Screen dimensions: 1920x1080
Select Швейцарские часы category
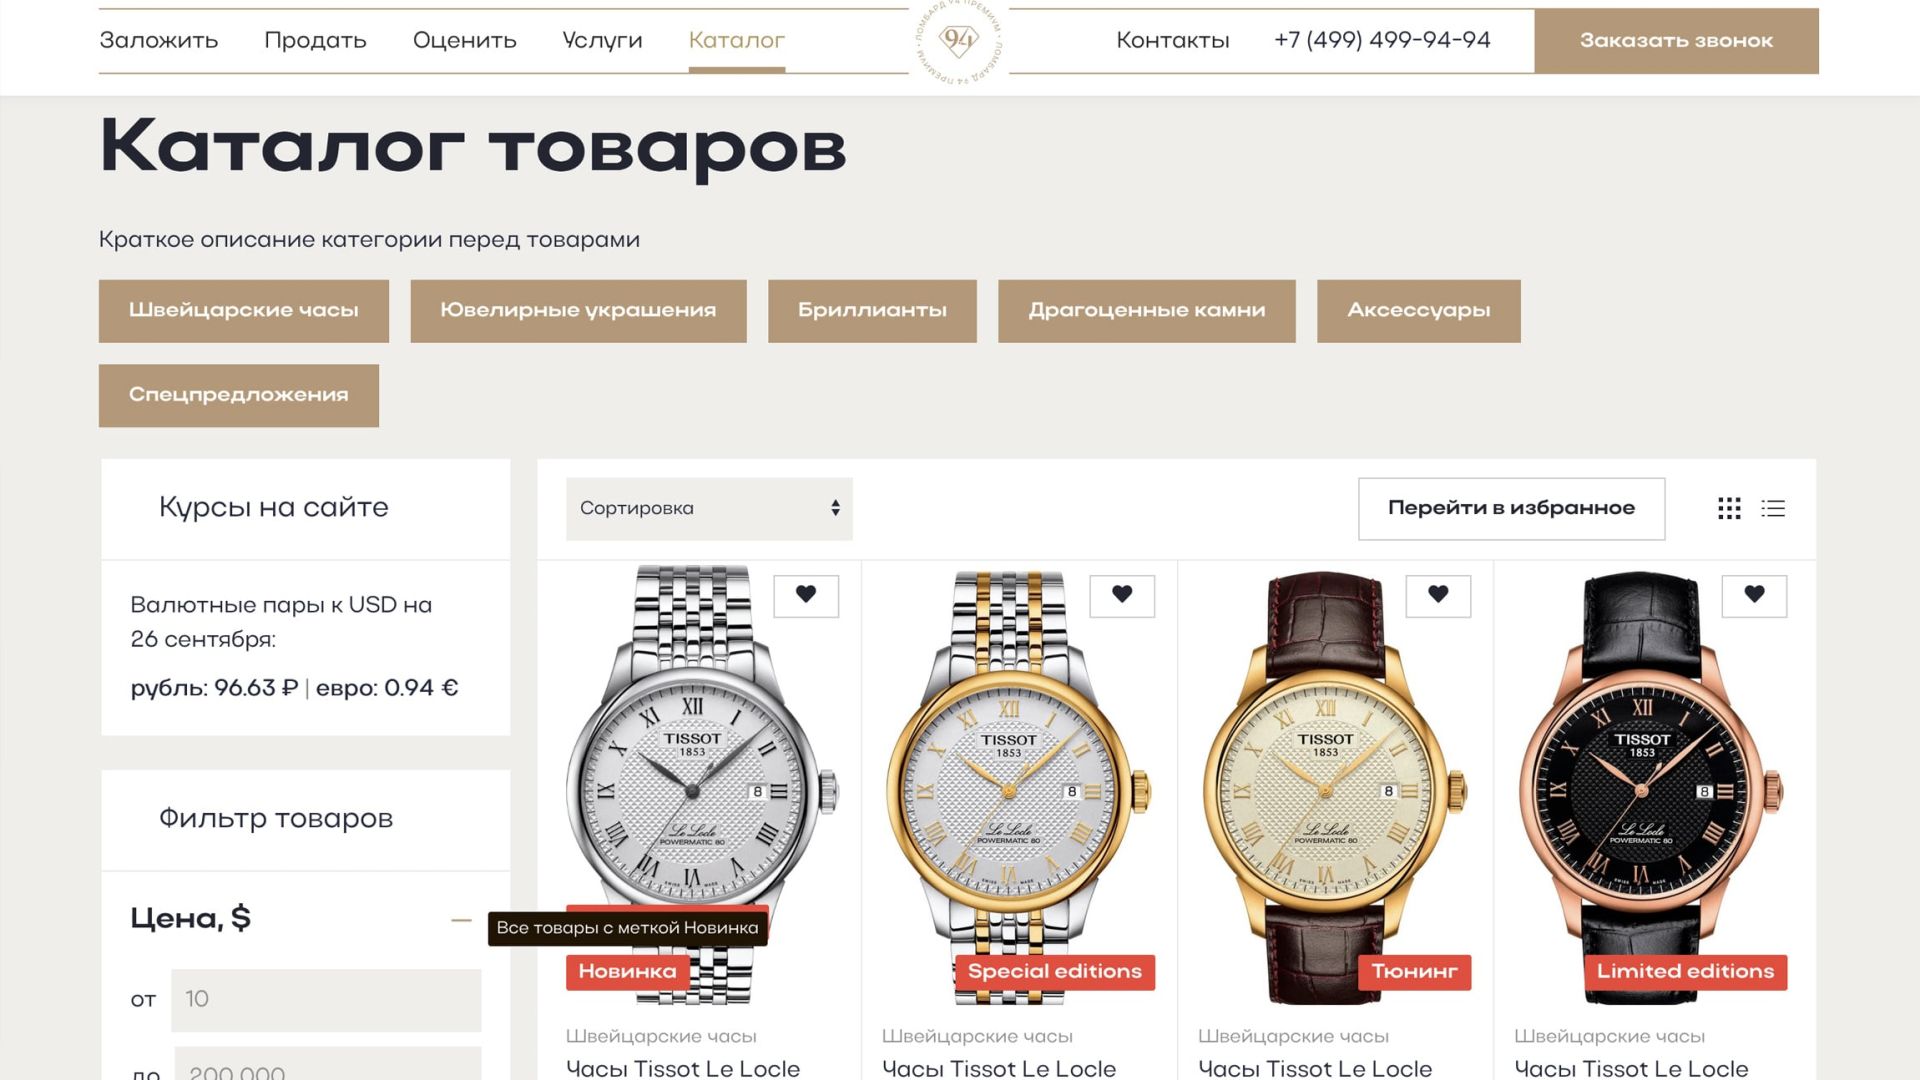244,311
